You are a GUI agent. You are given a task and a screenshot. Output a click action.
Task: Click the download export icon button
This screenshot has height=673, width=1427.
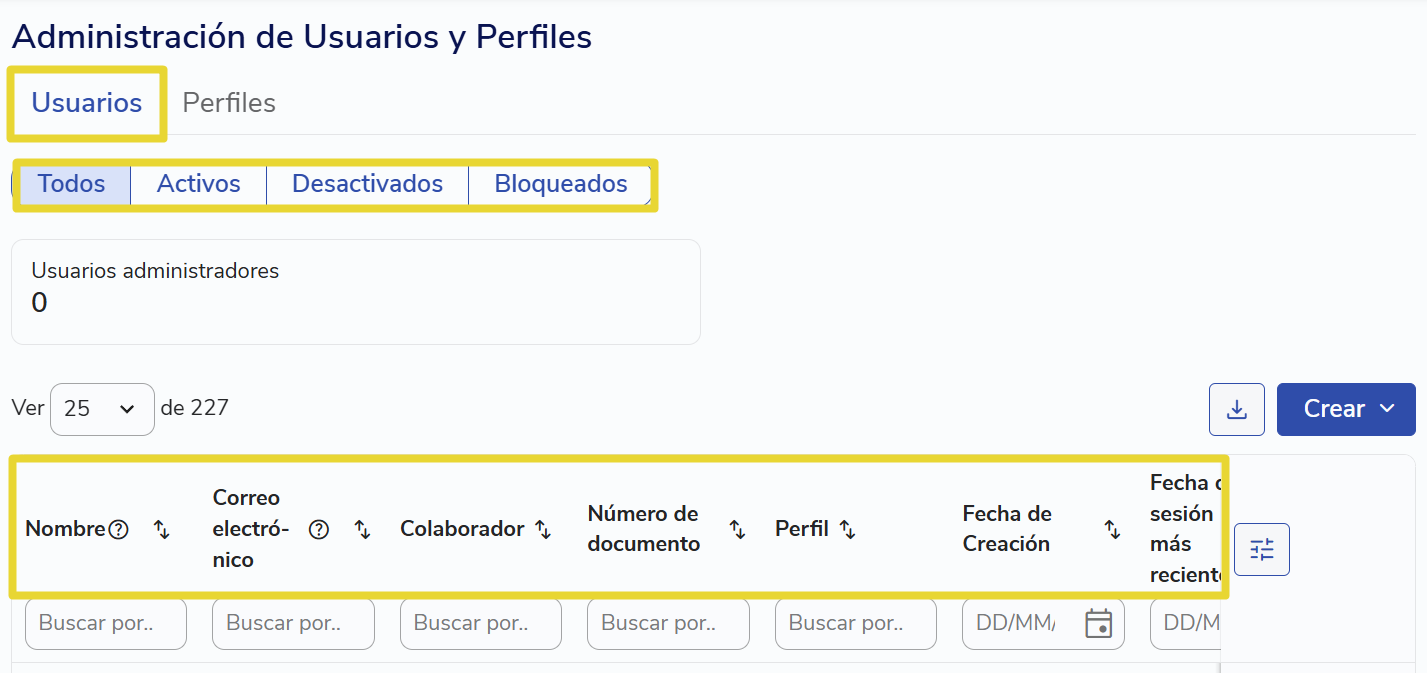1237,410
